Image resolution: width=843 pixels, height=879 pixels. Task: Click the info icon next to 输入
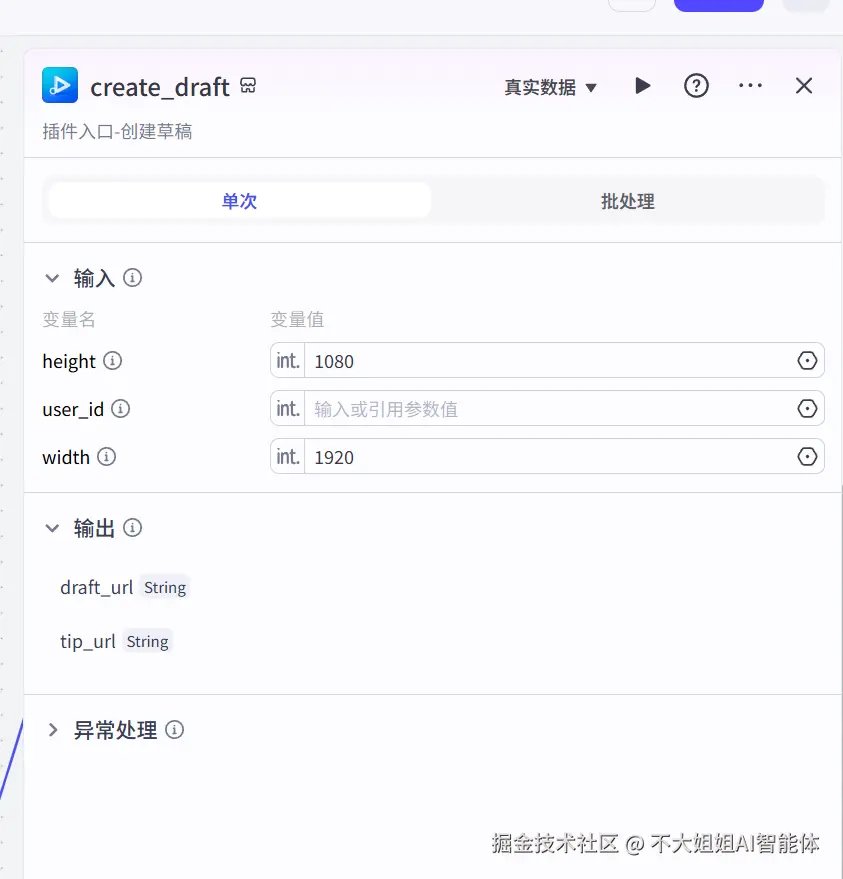tap(132, 278)
